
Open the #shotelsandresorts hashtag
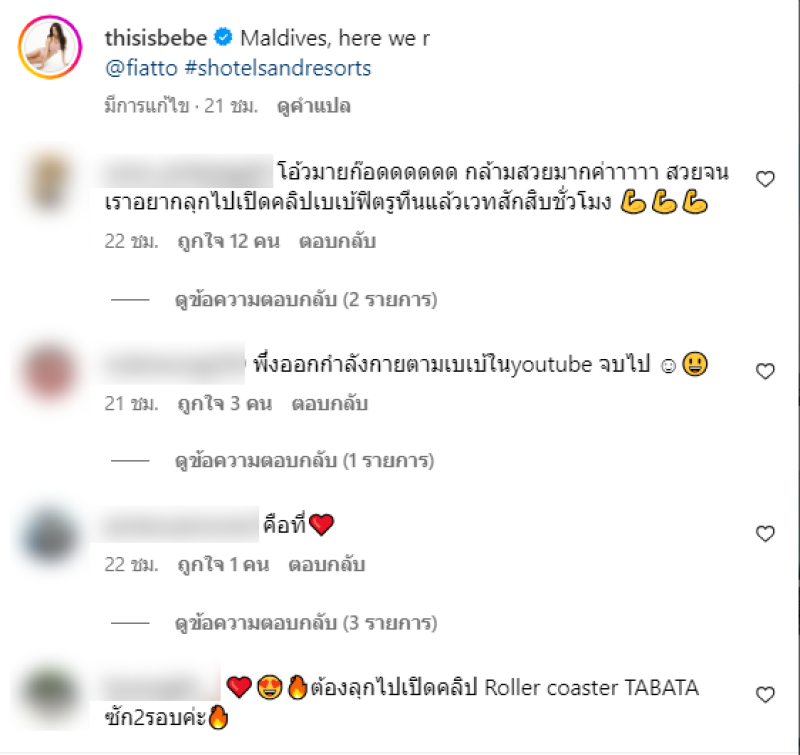pos(278,68)
